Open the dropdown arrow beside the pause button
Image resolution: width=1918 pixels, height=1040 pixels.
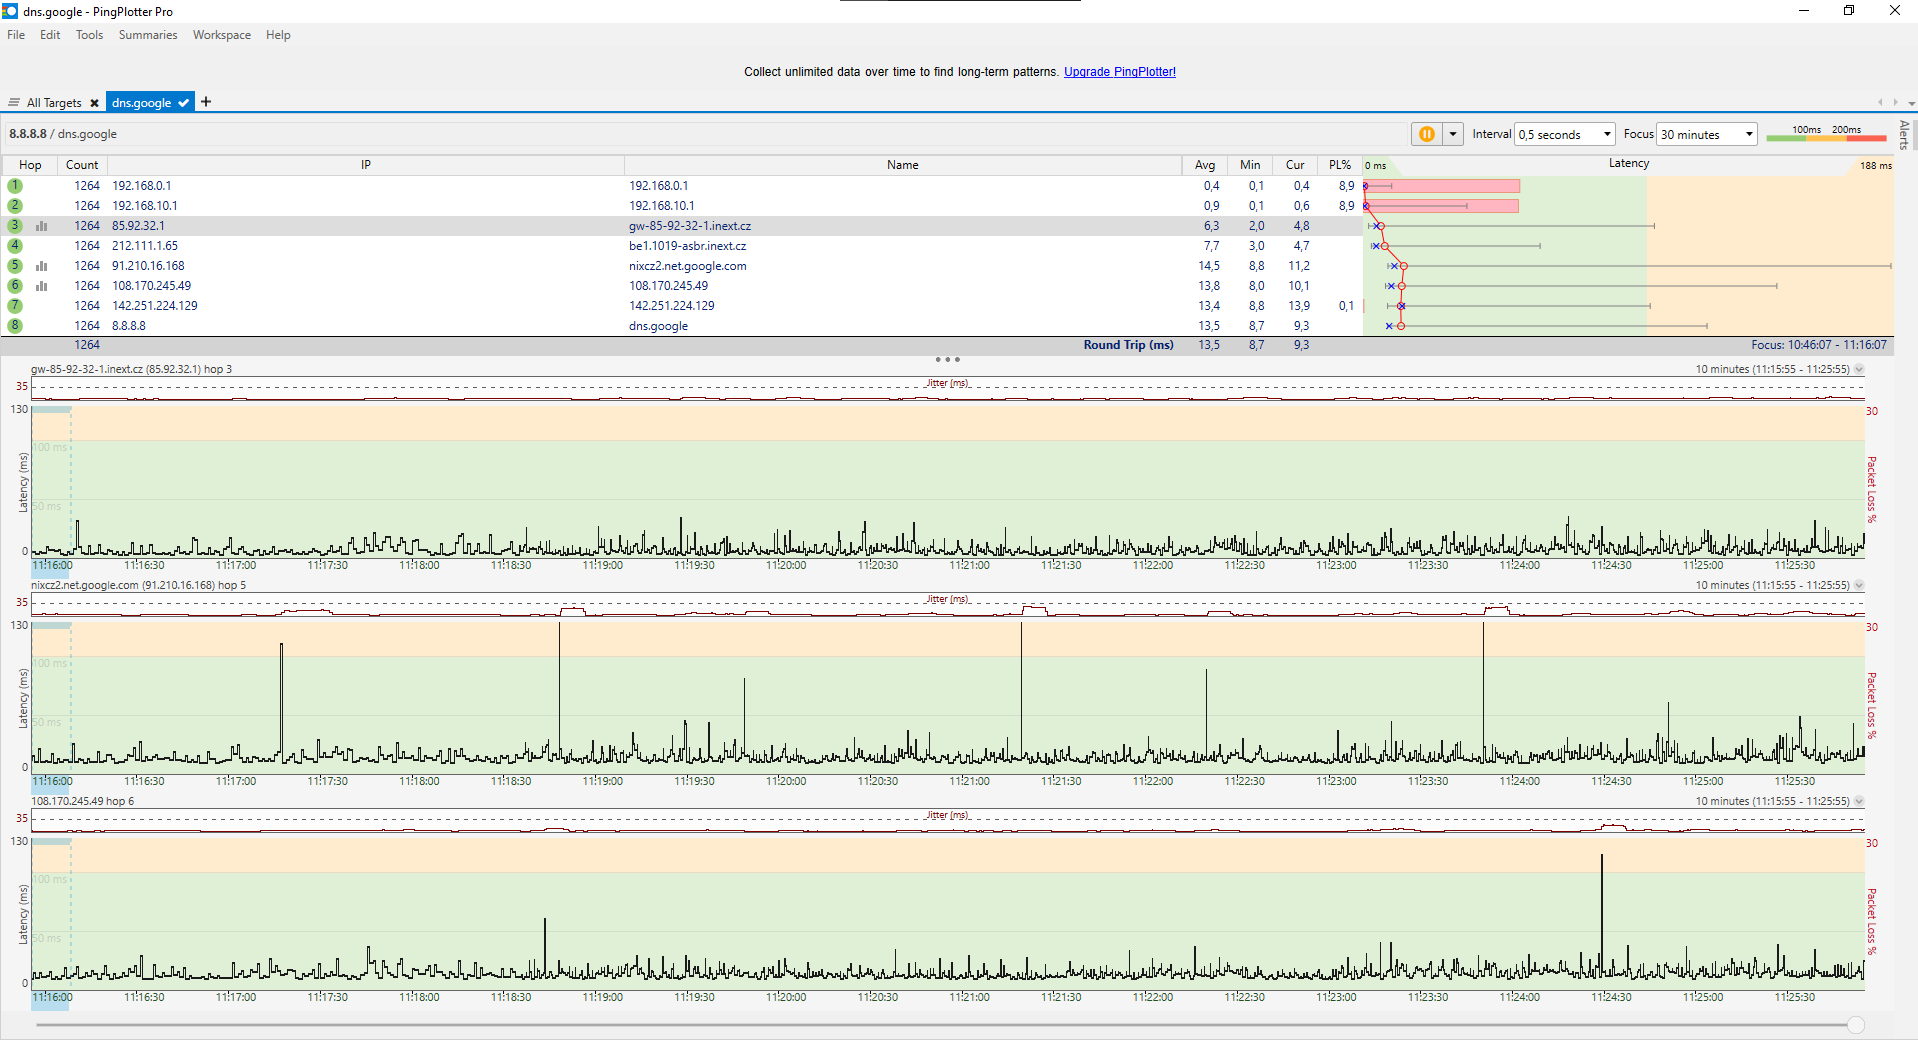pyautogui.click(x=1453, y=134)
